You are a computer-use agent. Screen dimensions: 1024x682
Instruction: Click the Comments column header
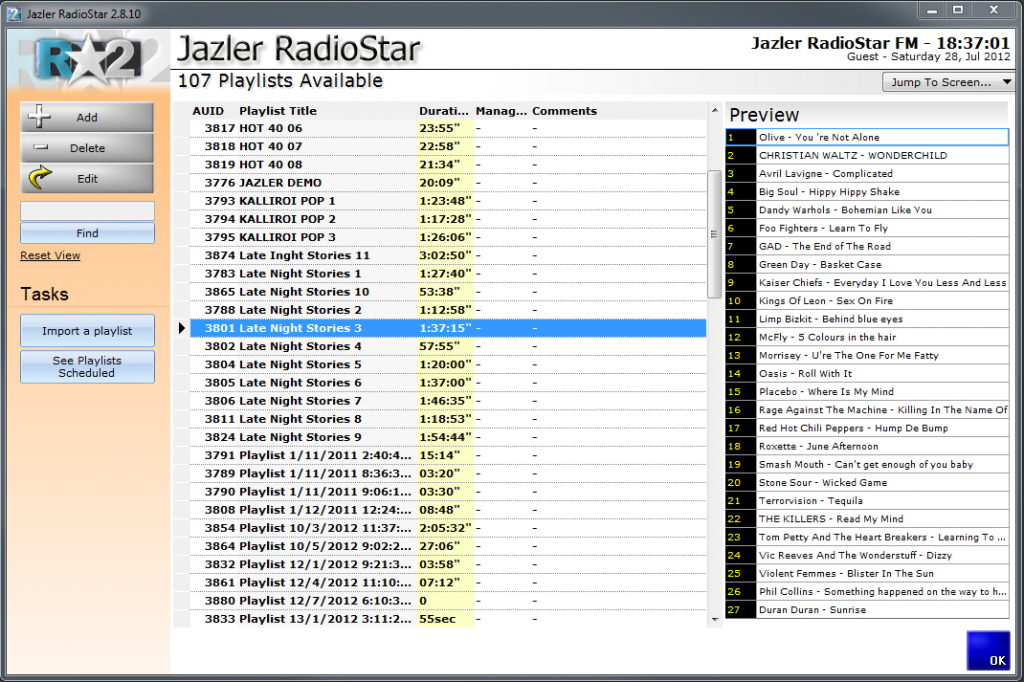tap(564, 111)
